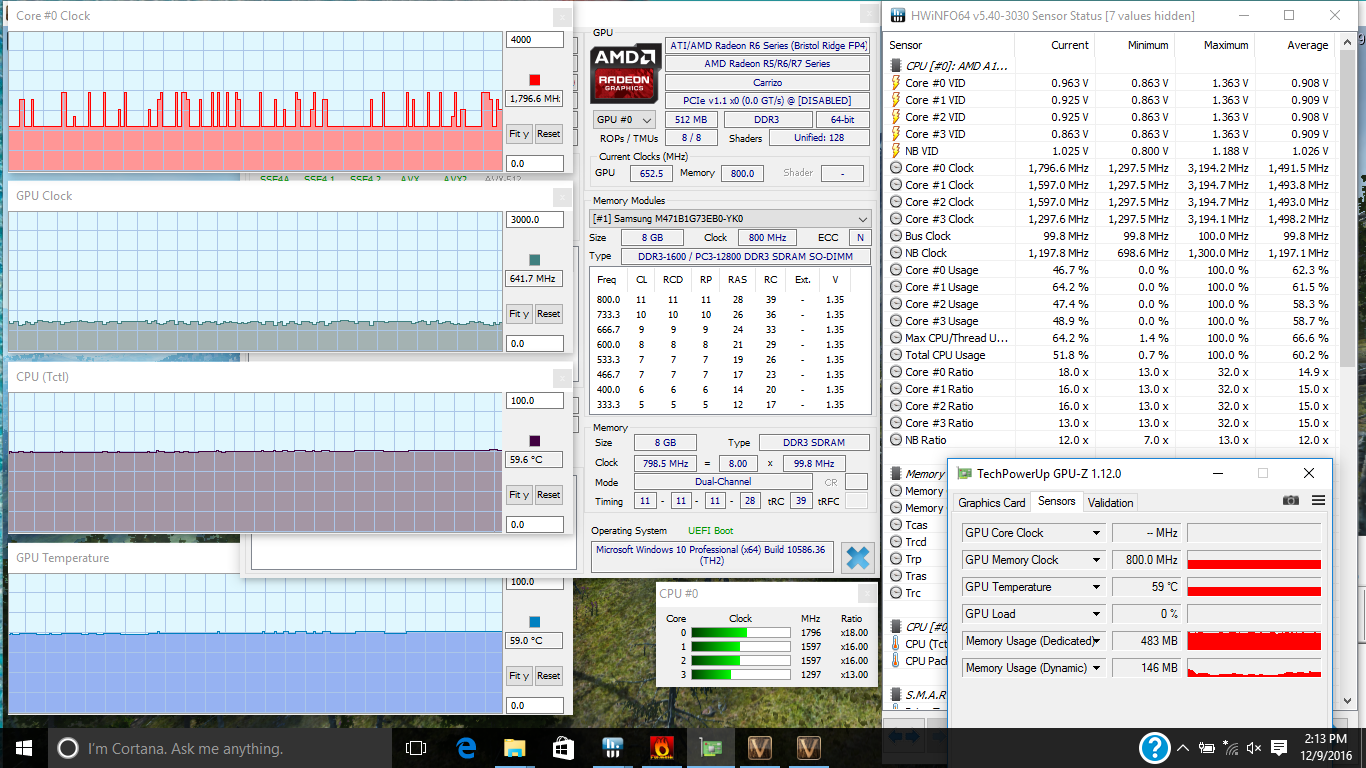Switch to HWiNFO64 via taskbar icon
The width and height of the screenshot is (1366, 768).
coord(613,748)
